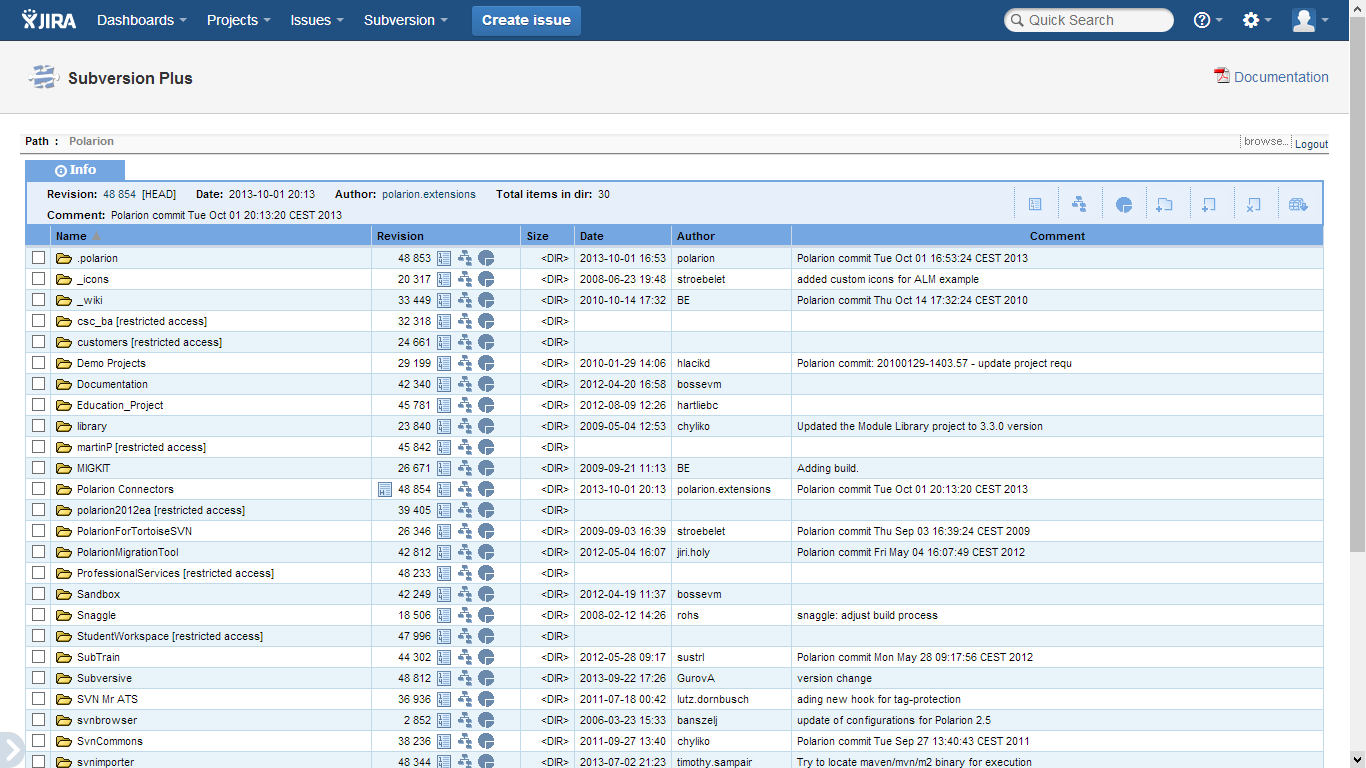
Task: Open the Snaggle folder link
Action: (96, 615)
